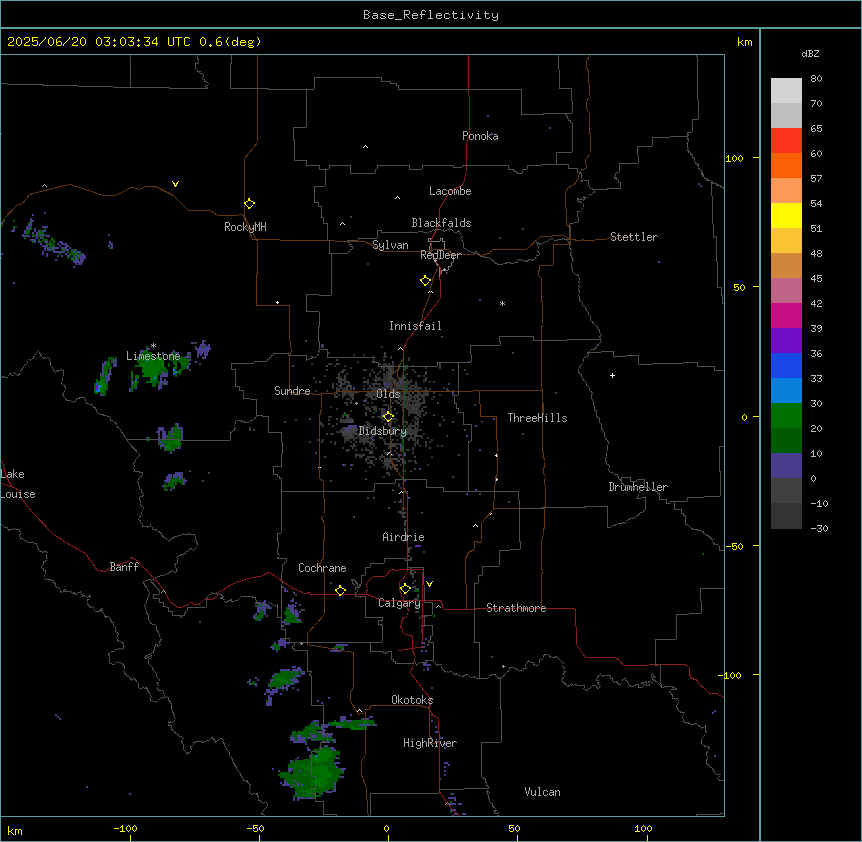Select the Strathmore label

(516, 608)
